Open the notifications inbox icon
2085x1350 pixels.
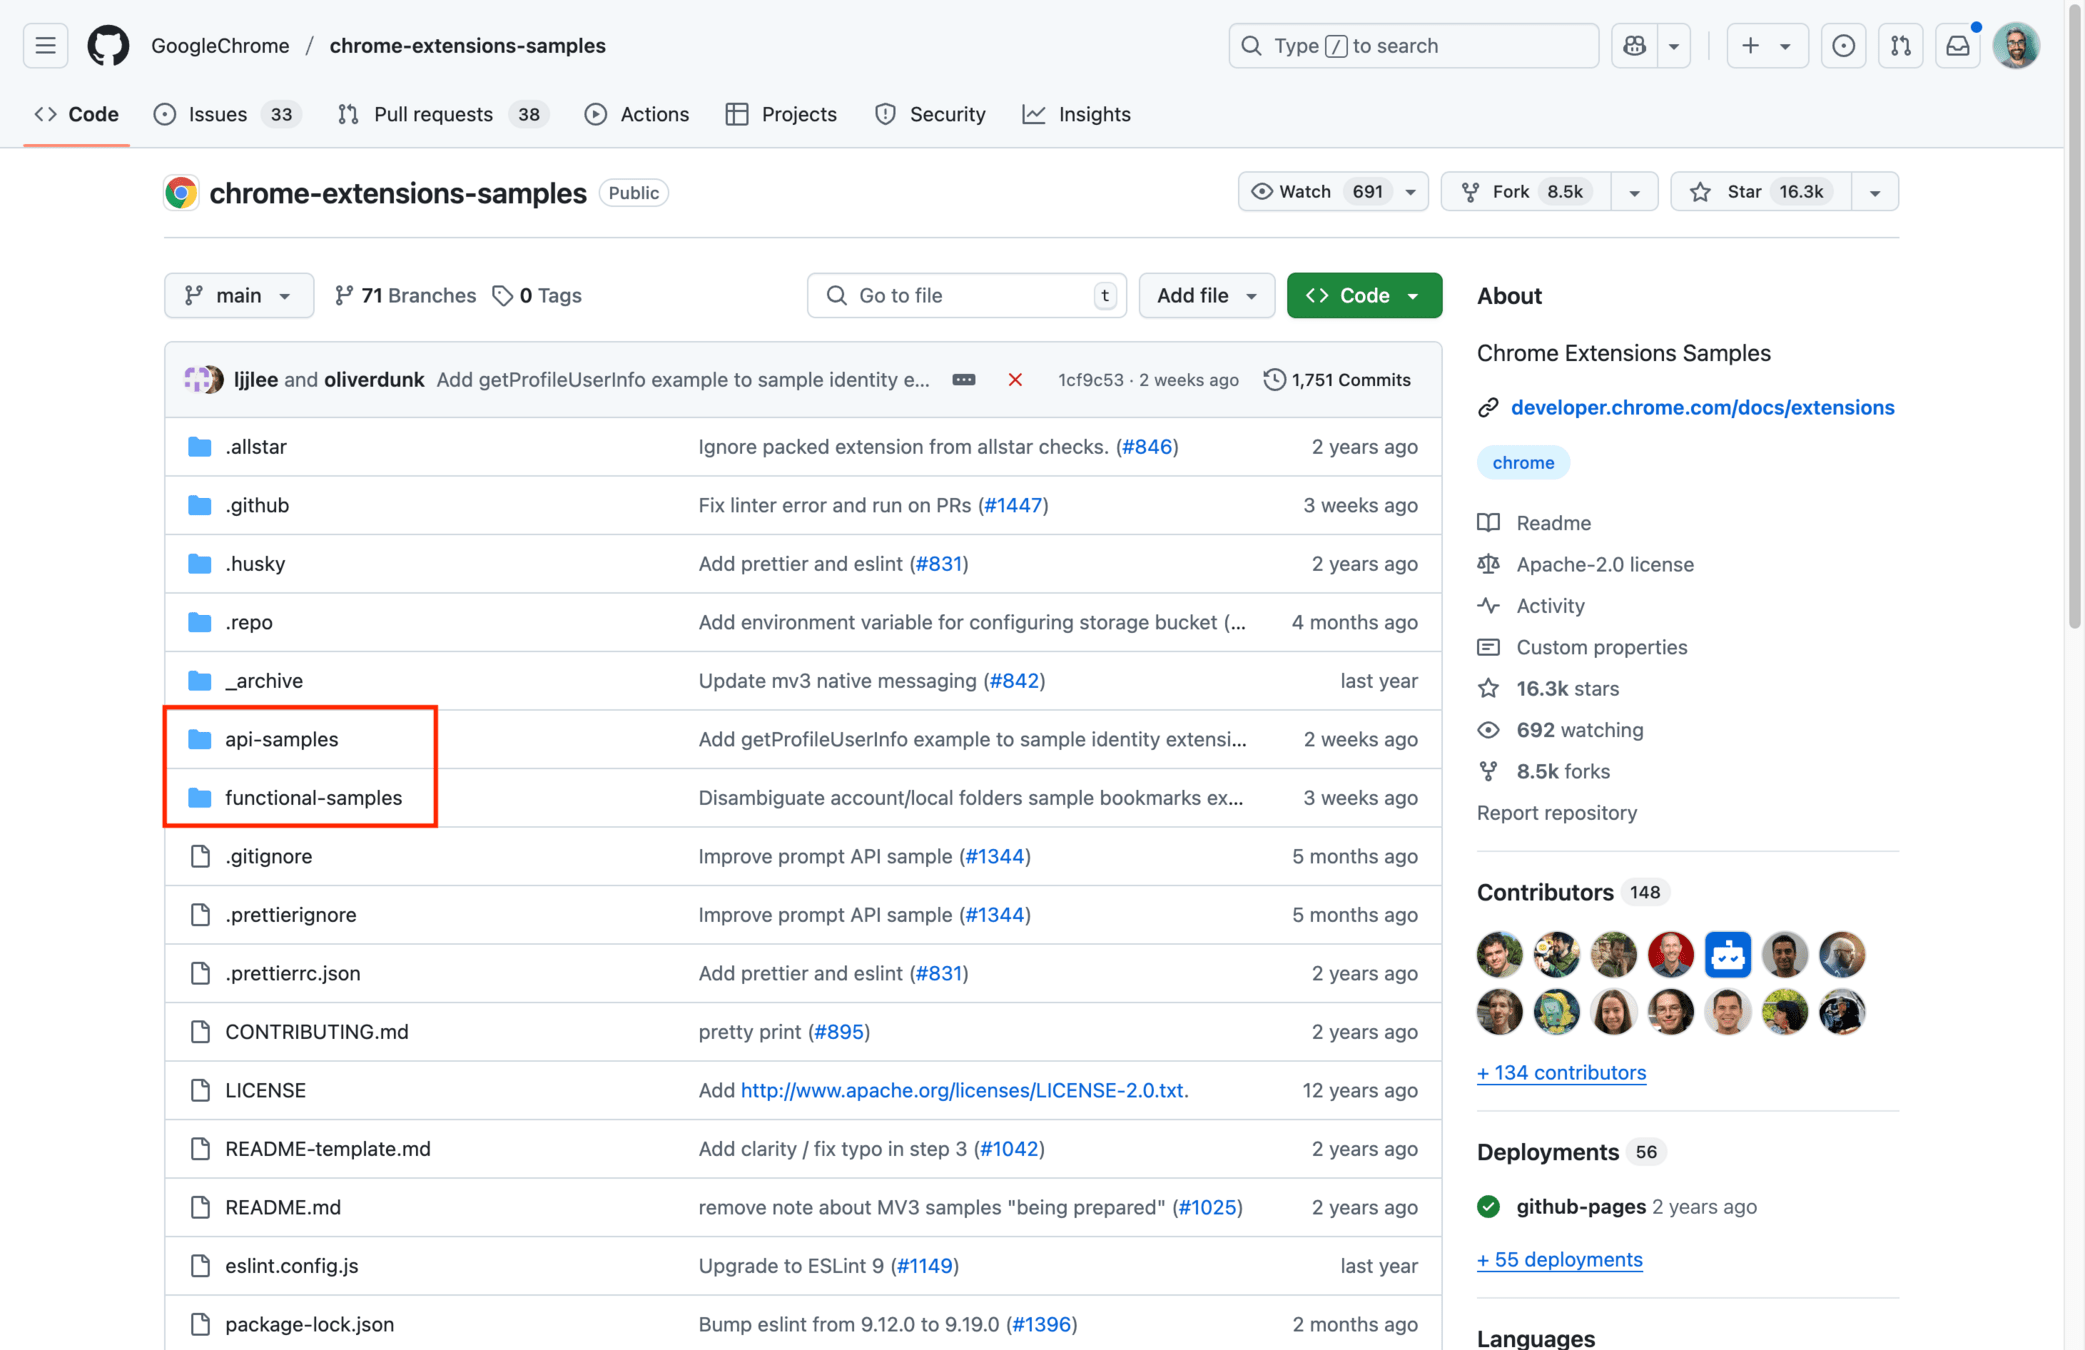1957,45
